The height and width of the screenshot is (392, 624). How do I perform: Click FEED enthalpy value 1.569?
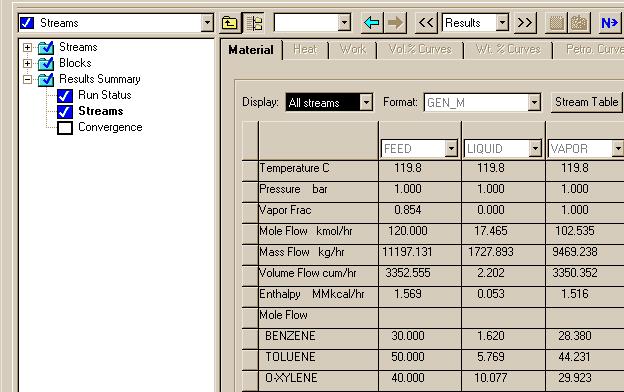pyautogui.click(x=408, y=294)
